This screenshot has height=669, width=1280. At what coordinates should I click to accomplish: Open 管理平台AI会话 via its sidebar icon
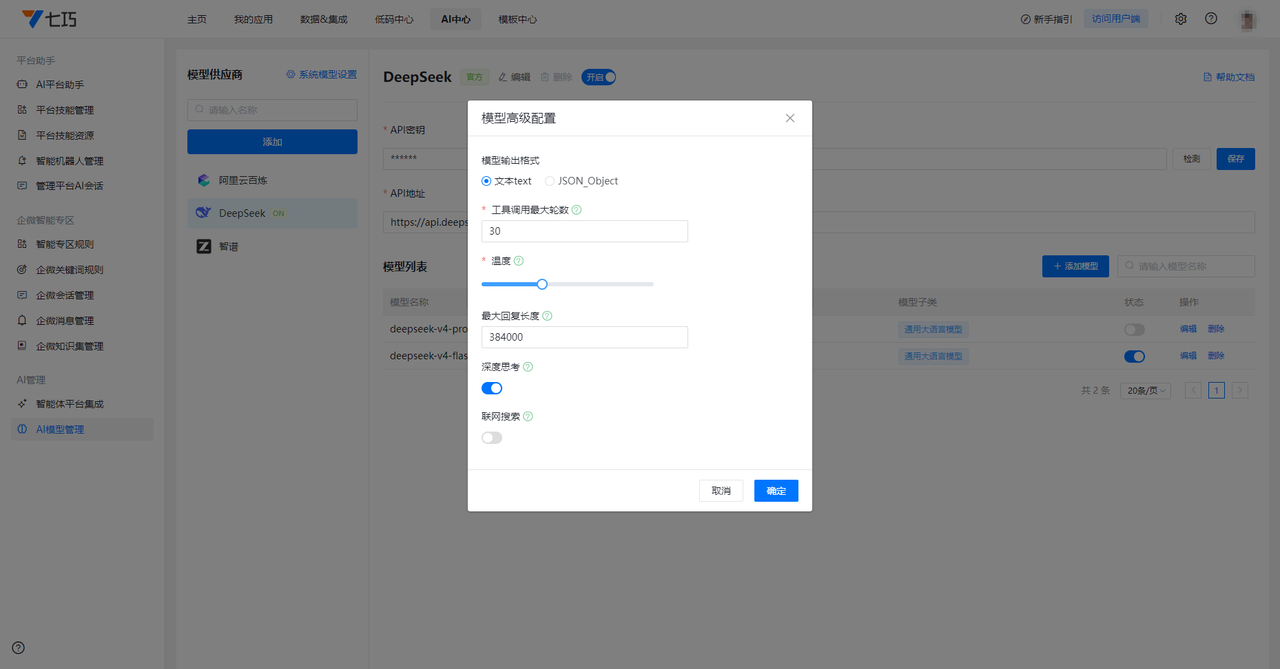click(23, 186)
